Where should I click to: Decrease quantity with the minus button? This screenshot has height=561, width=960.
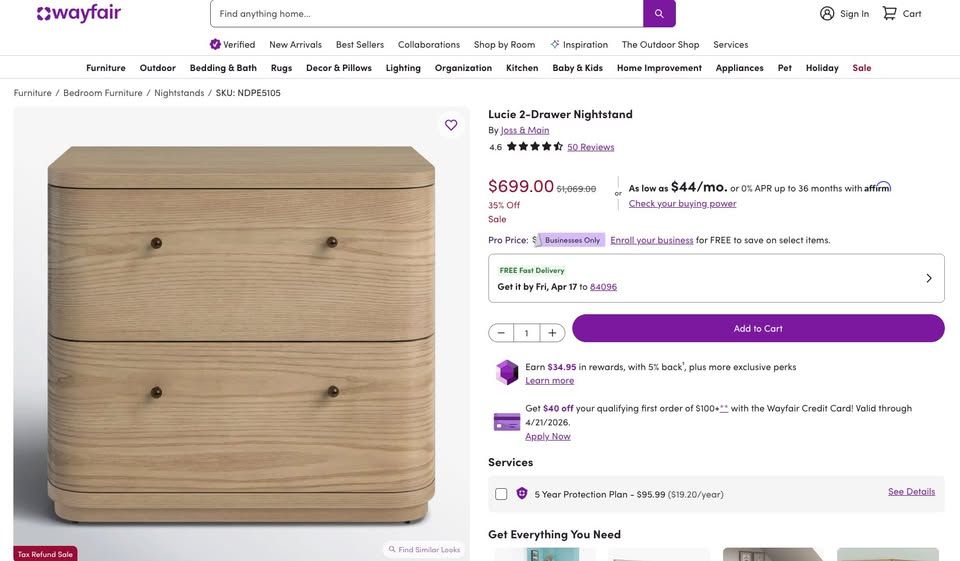501,333
